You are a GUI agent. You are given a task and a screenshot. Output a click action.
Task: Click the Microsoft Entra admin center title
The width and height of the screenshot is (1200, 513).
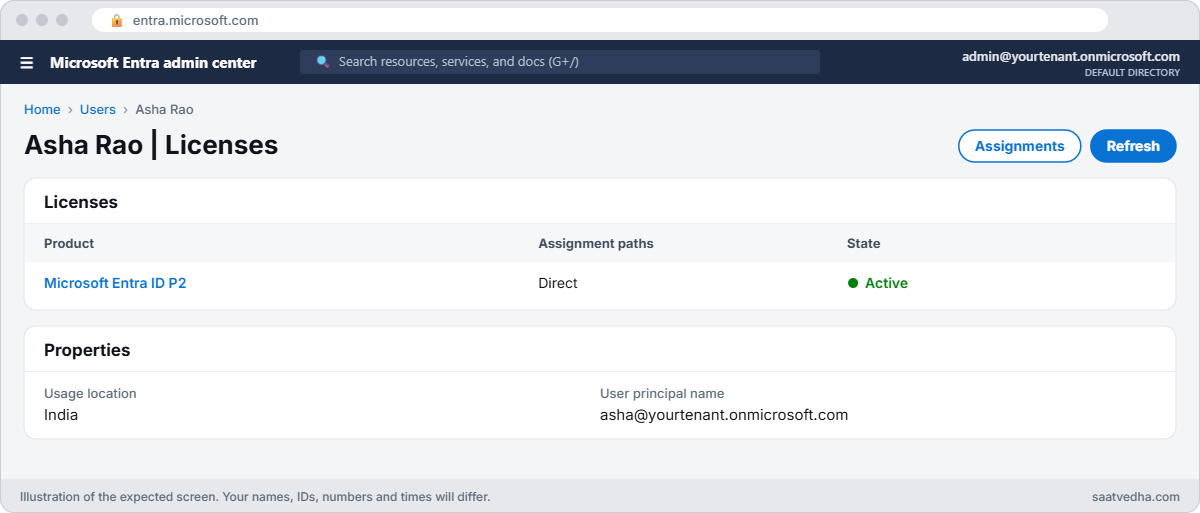pyautogui.click(x=153, y=63)
